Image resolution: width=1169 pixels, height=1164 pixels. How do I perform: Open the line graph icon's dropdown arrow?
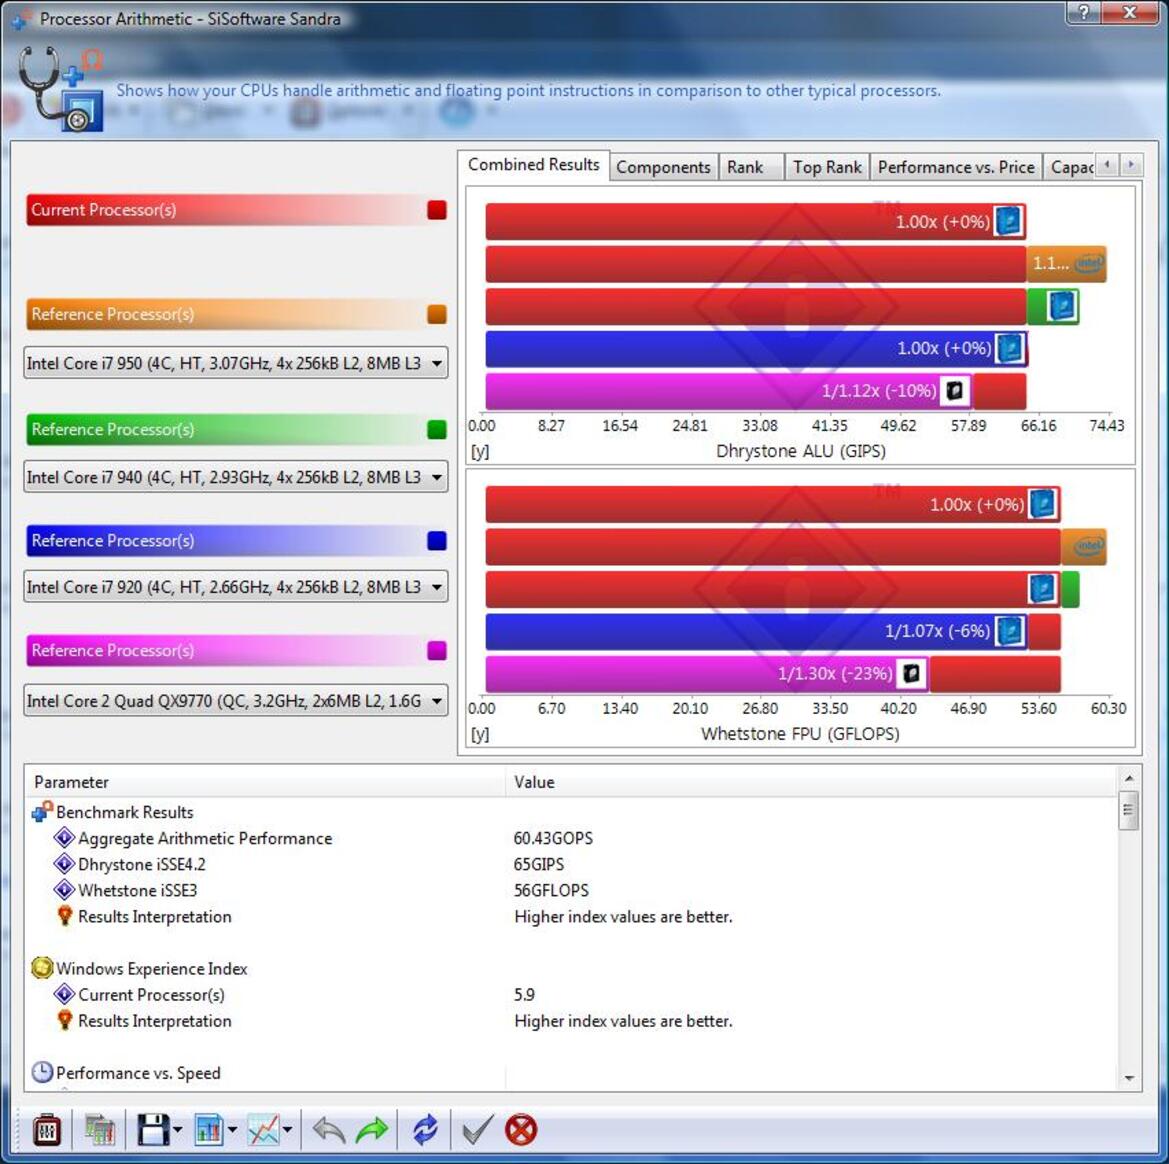pos(287,1130)
